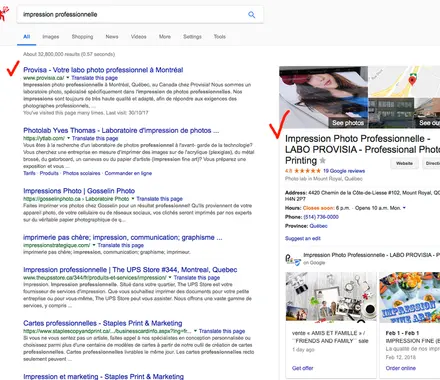Select the All tab
The width and height of the screenshot is (440, 380).
(x=27, y=37)
